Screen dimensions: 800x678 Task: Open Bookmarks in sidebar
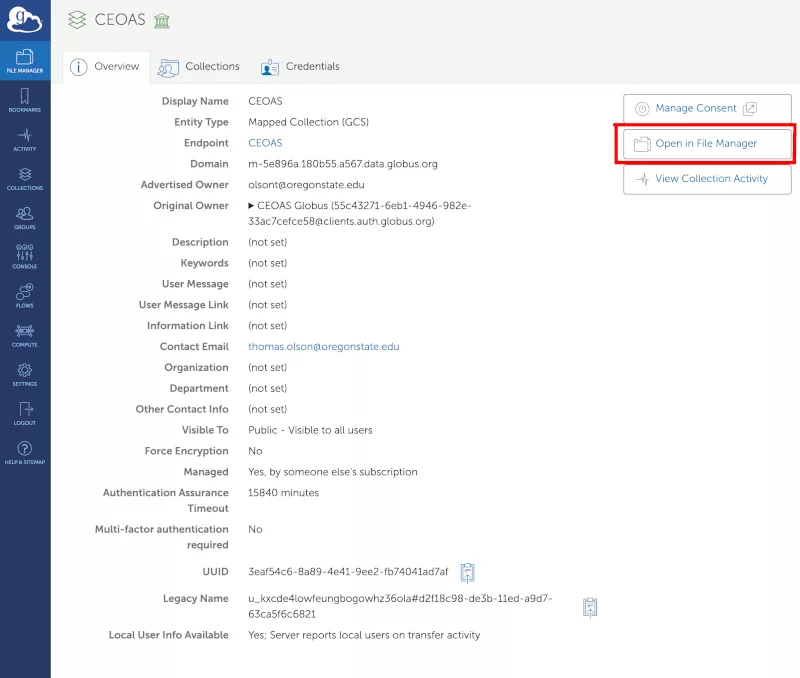coord(24,100)
